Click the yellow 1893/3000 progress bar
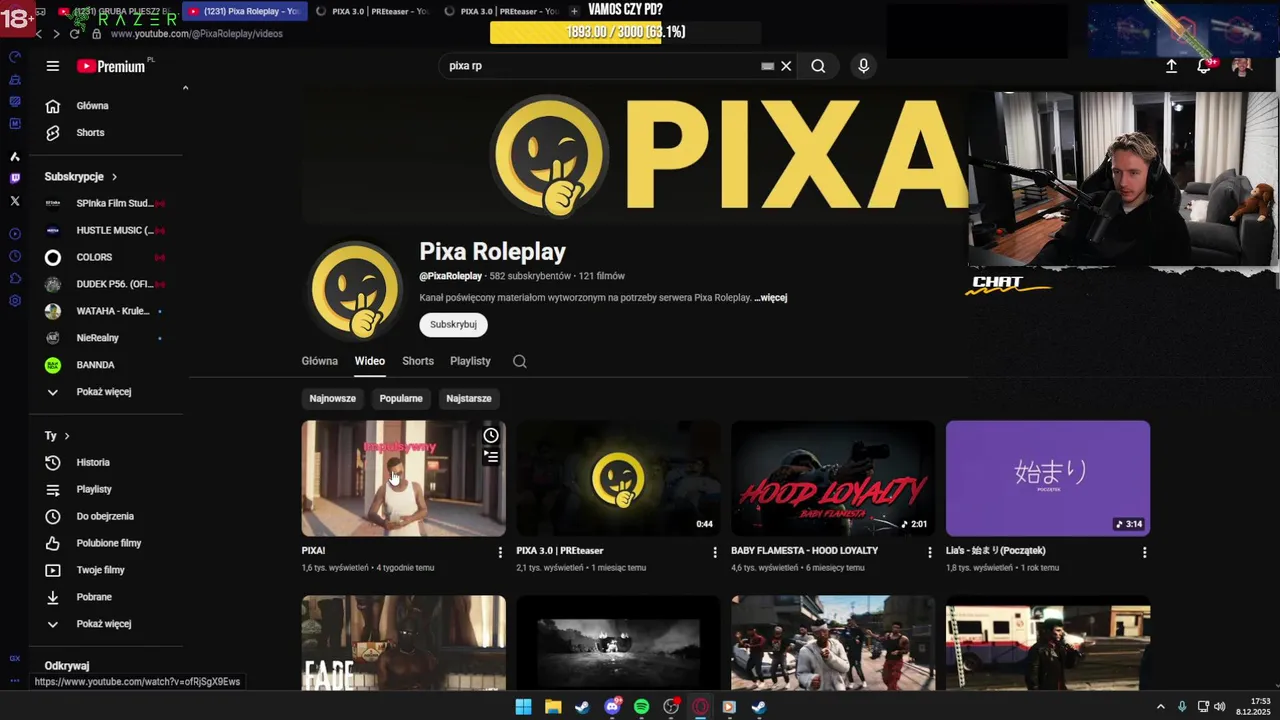1280x720 pixels. [625, 32]
